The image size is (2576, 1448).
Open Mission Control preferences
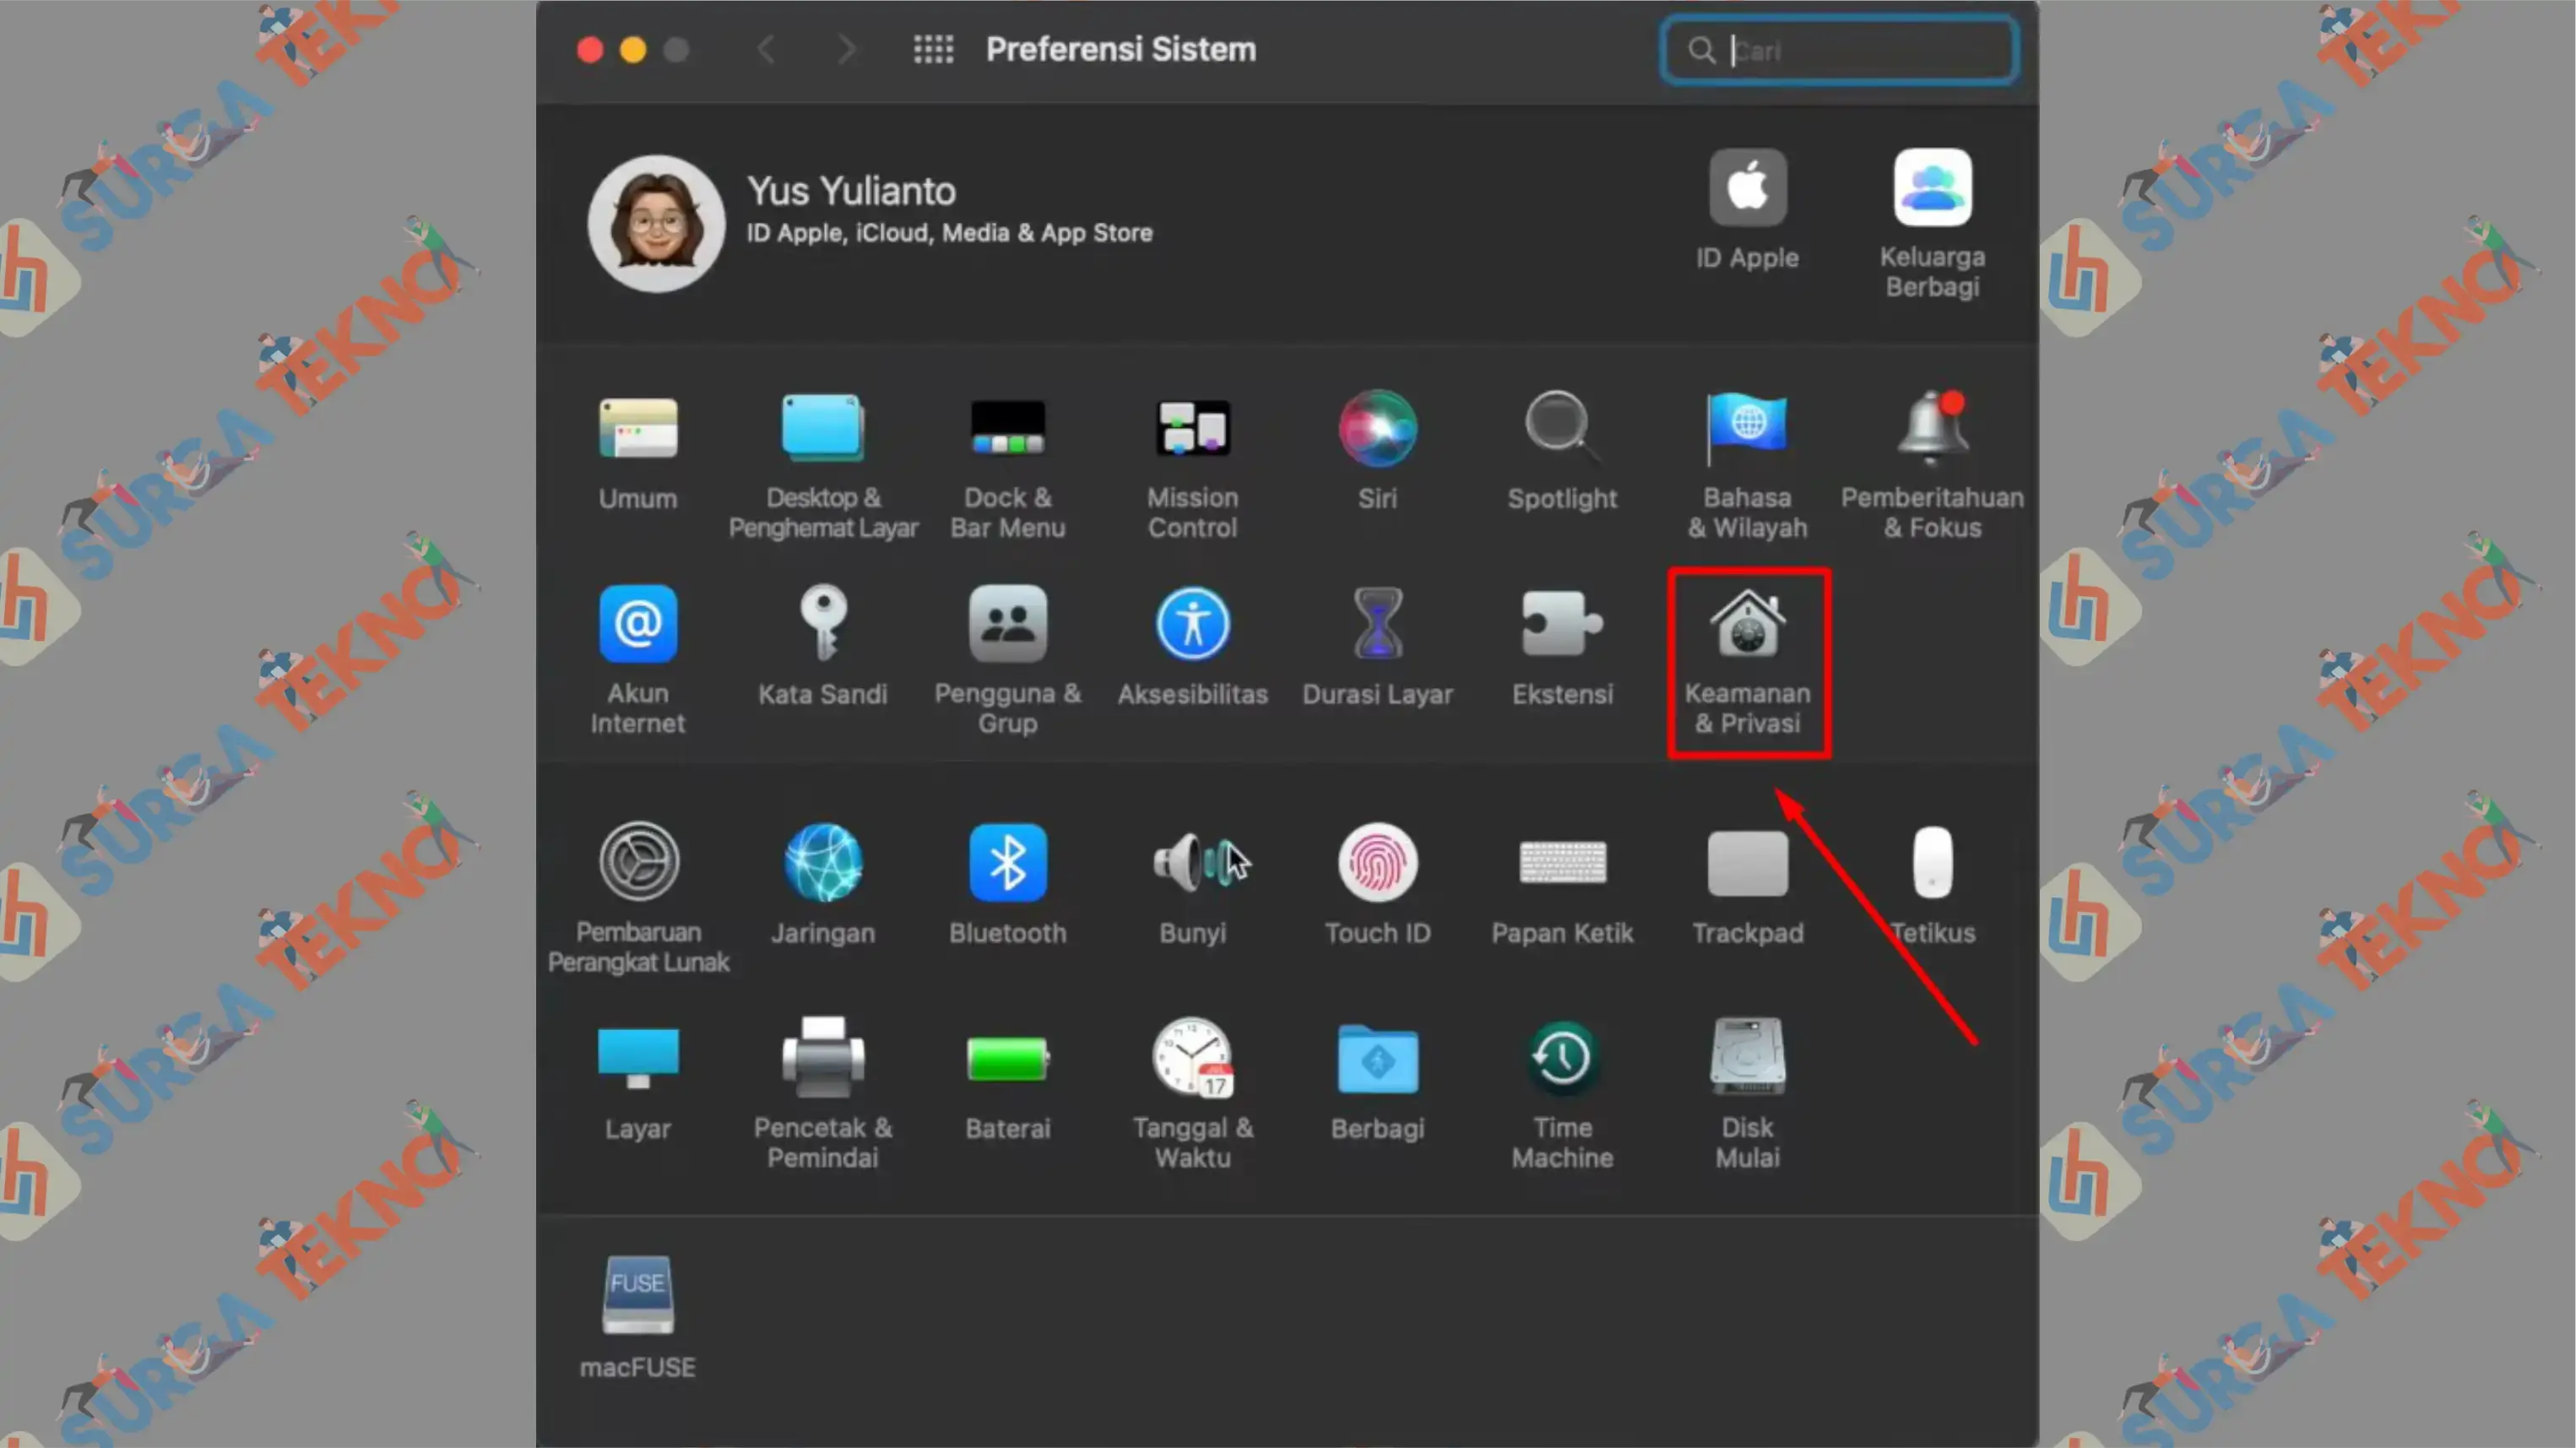(1192, 429)
